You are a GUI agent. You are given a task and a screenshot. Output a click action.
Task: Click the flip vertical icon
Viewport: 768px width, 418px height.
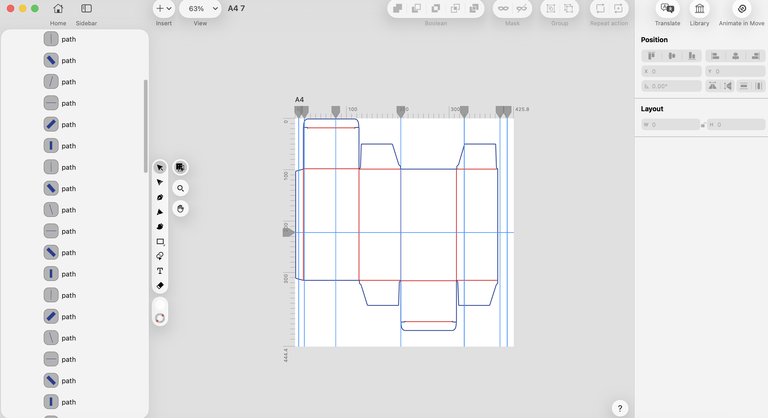coord(728,86)
